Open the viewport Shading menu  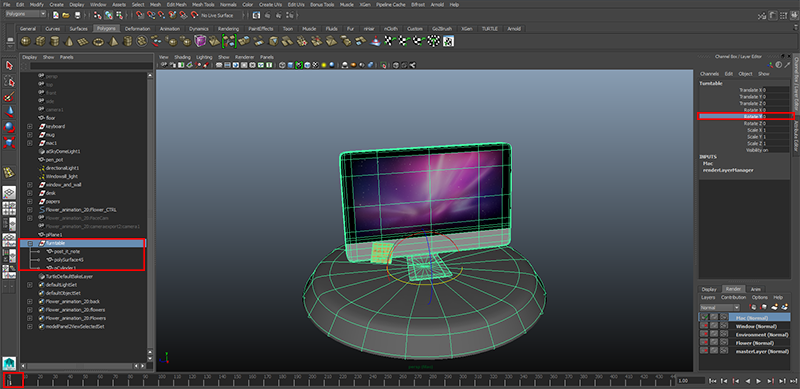point(182,57)
